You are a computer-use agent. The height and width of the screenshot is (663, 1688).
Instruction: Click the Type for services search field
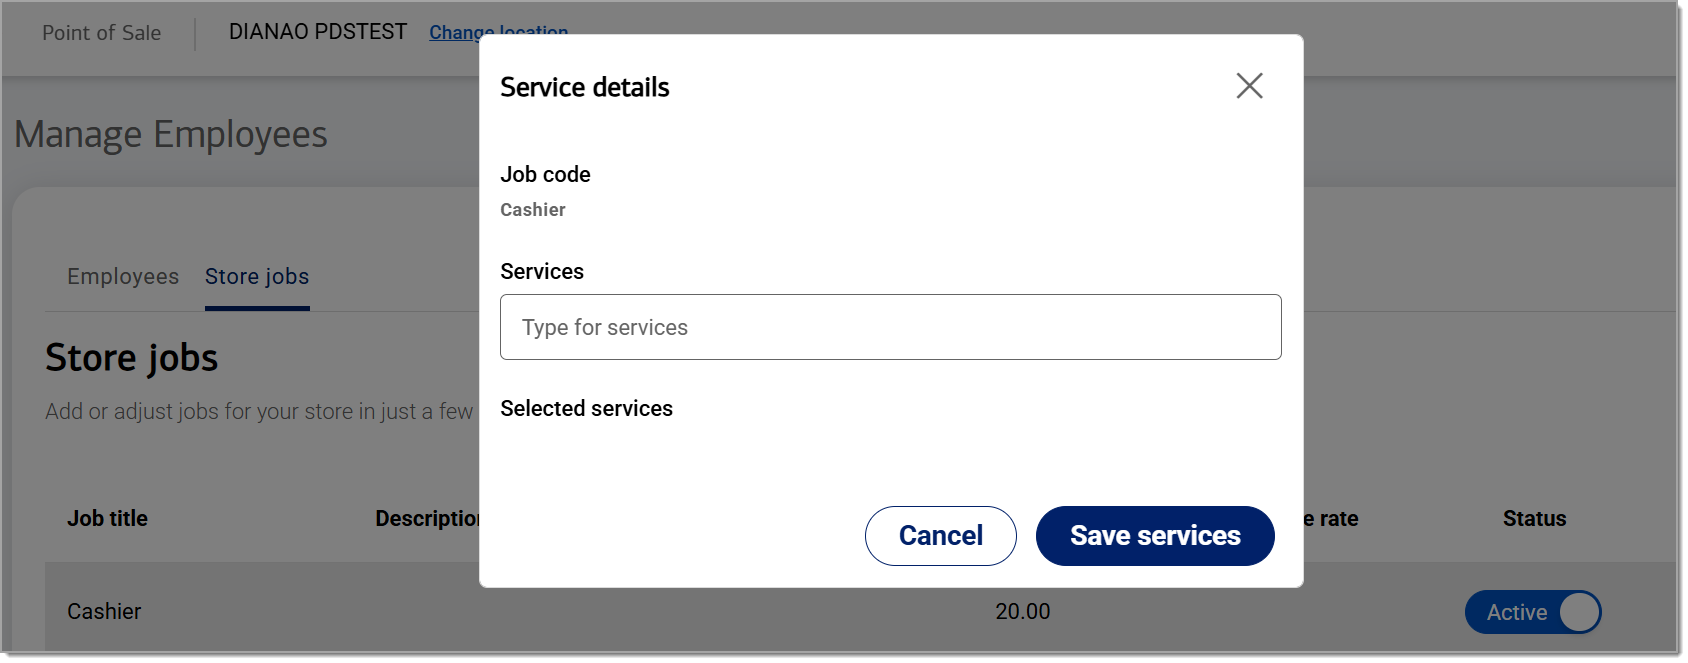pos(890,326)
